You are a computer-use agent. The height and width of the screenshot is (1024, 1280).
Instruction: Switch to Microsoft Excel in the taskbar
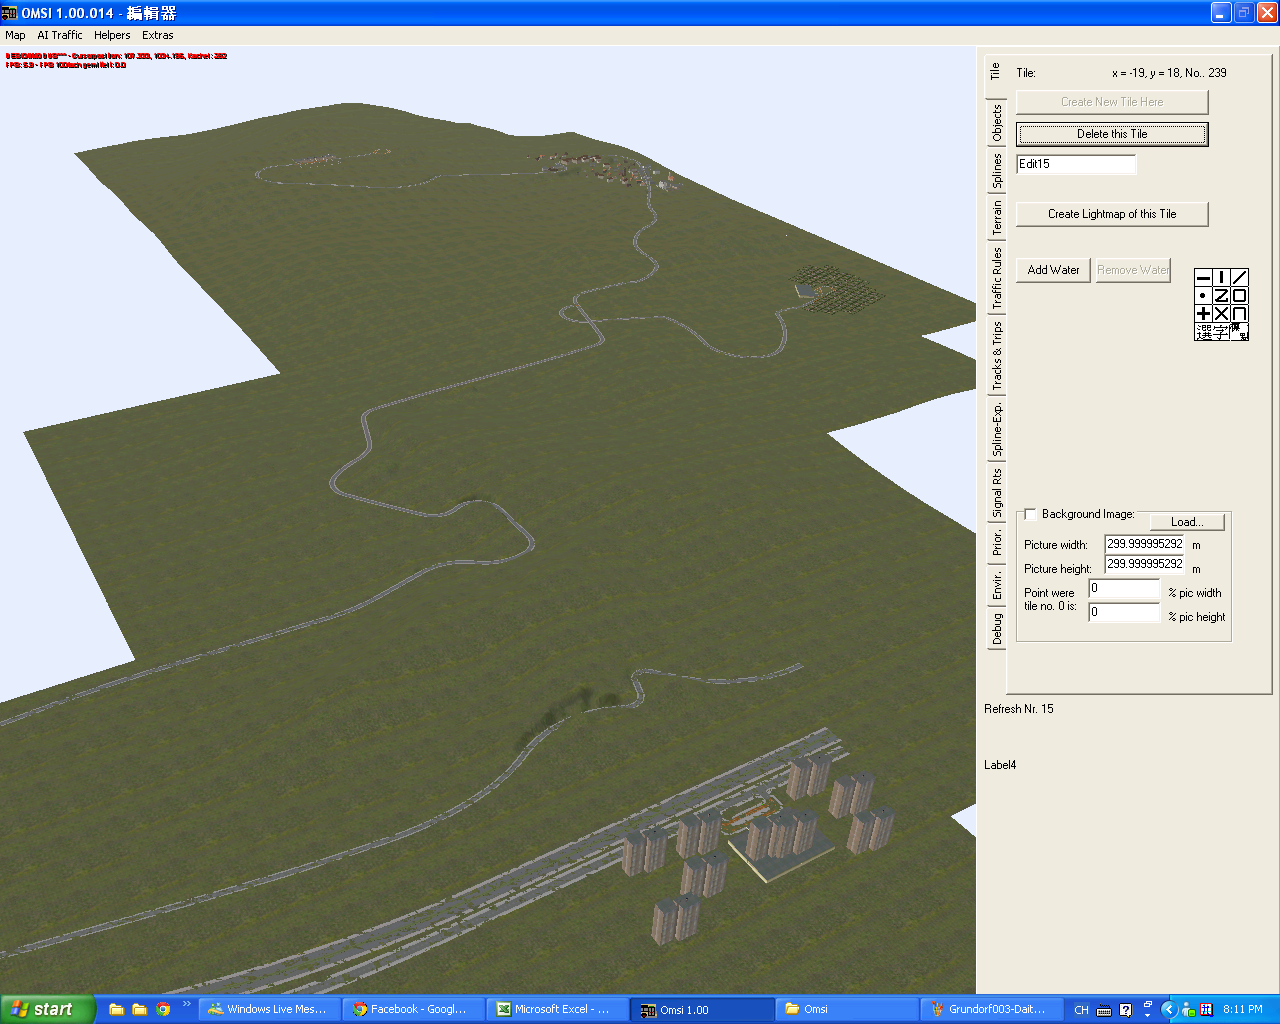coord(558,1009)
